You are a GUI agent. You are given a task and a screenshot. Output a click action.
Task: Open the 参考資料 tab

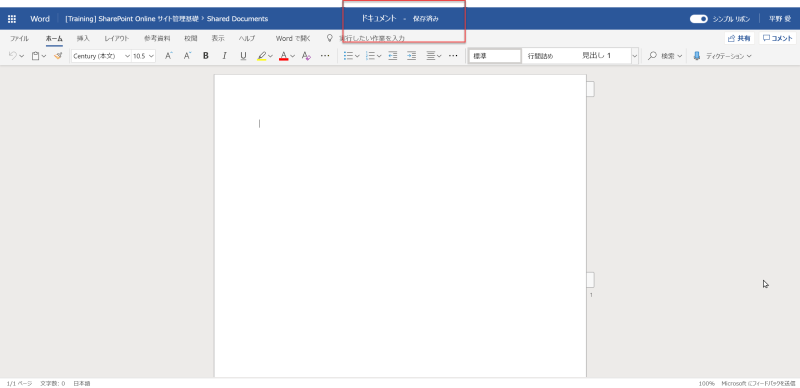tap(157, 38)
